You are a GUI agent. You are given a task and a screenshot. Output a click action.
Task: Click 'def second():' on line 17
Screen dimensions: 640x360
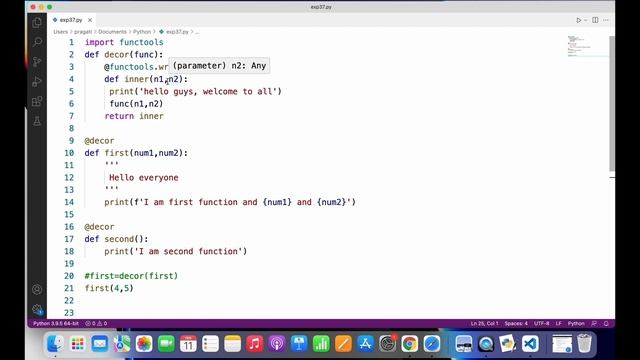click(116, 239)
